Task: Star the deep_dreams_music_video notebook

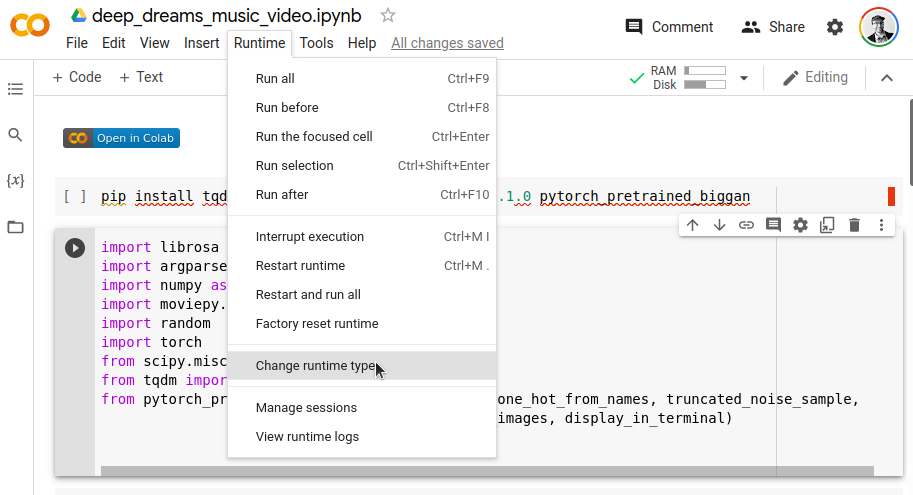Action: coord(388,16)
